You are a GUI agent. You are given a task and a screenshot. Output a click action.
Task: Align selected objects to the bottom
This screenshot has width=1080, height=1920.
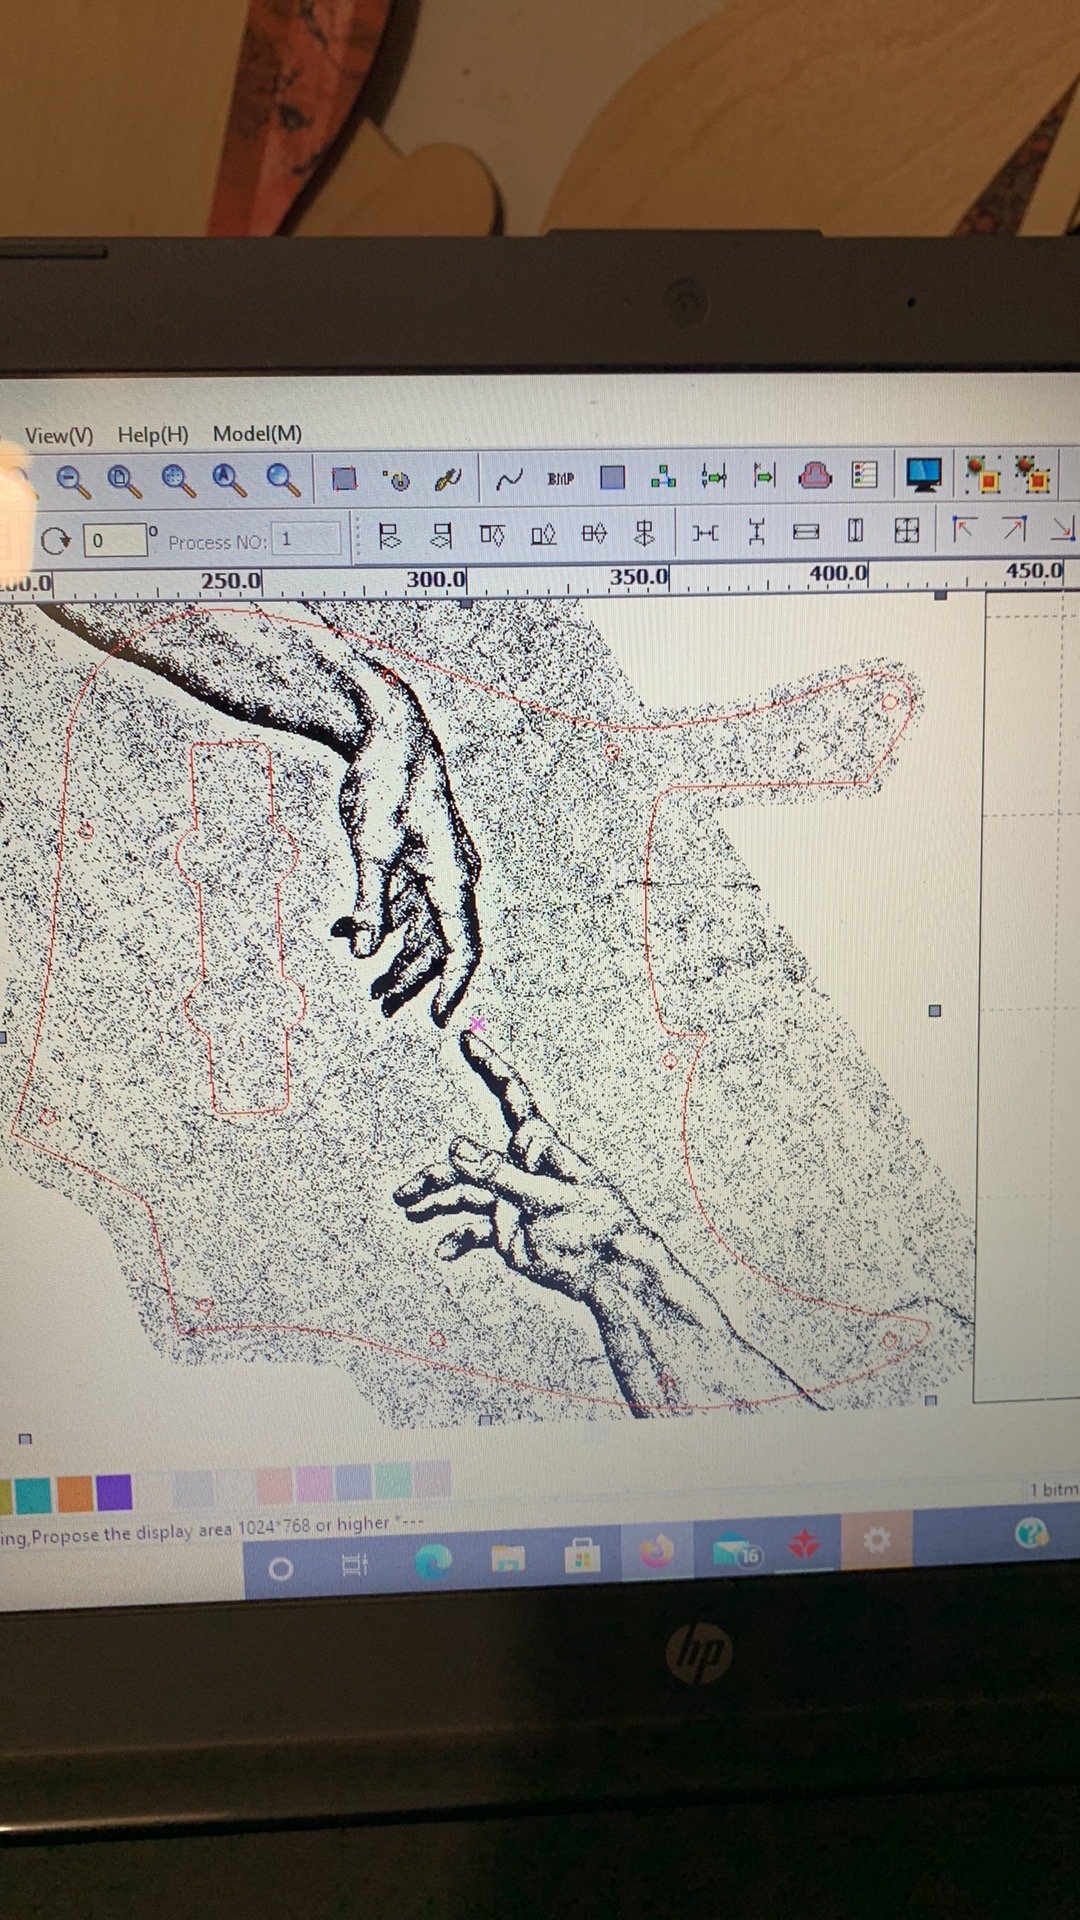coord(543,535)
